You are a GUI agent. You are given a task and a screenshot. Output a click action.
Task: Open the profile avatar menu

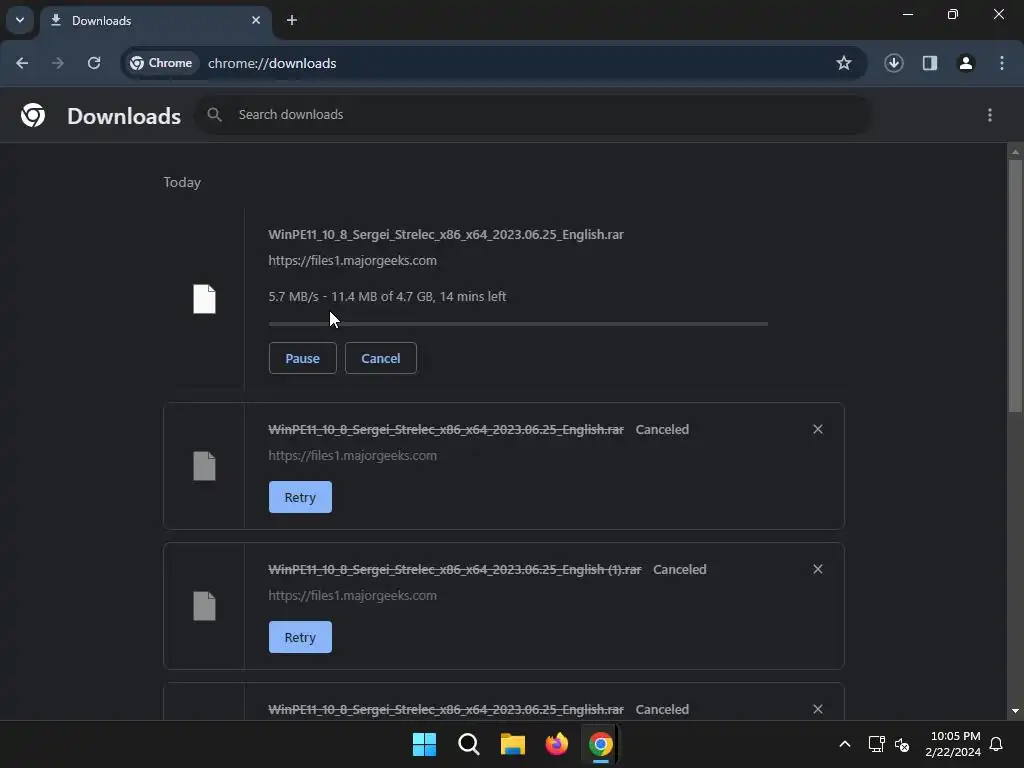pyautogui.click(x=966, y=63)
